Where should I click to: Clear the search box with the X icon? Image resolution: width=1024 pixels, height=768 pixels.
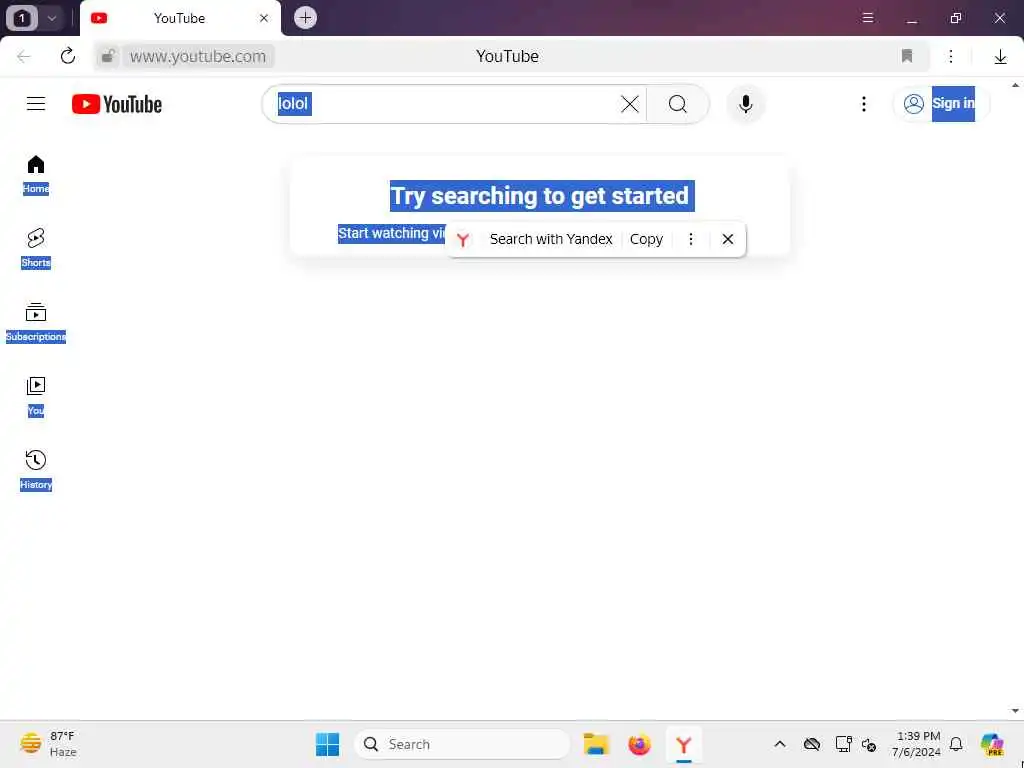tap(630, 104)
